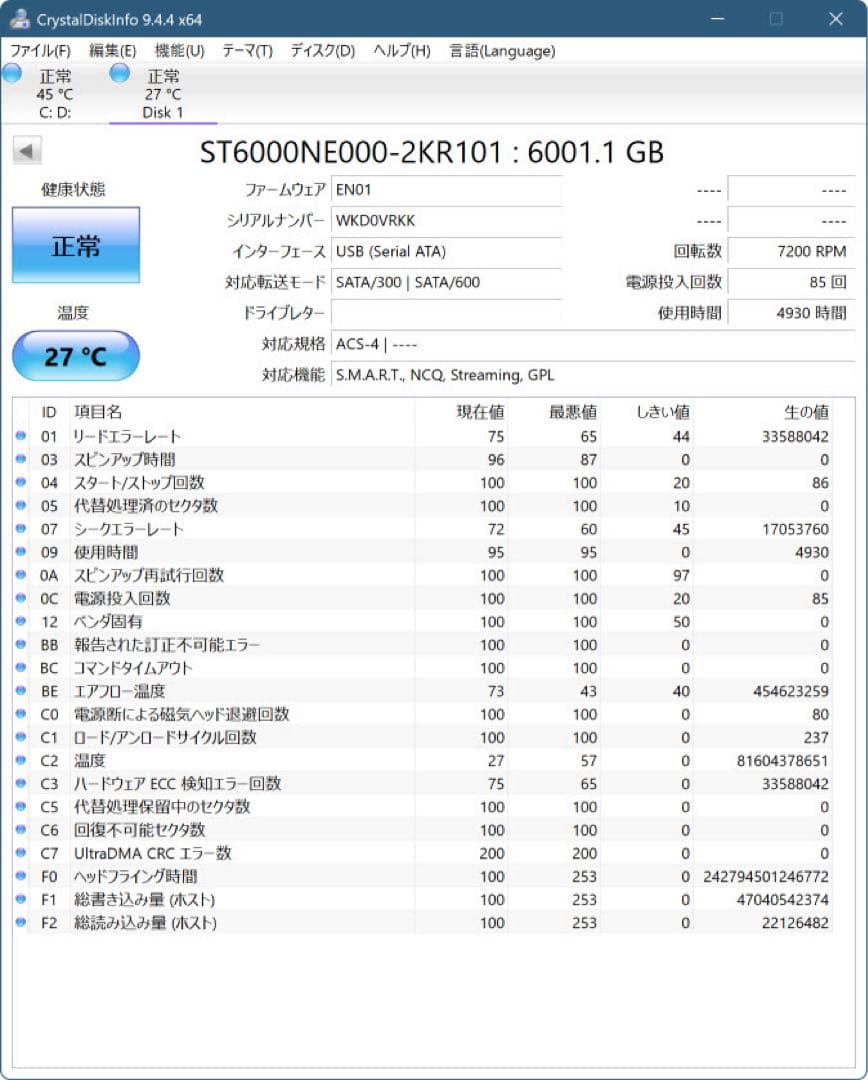Select the status icon beside 代替処理済のセクタ数
The height and width of the screenshot is (1080, 868).
pyautogui.click(x=22, y=506)
